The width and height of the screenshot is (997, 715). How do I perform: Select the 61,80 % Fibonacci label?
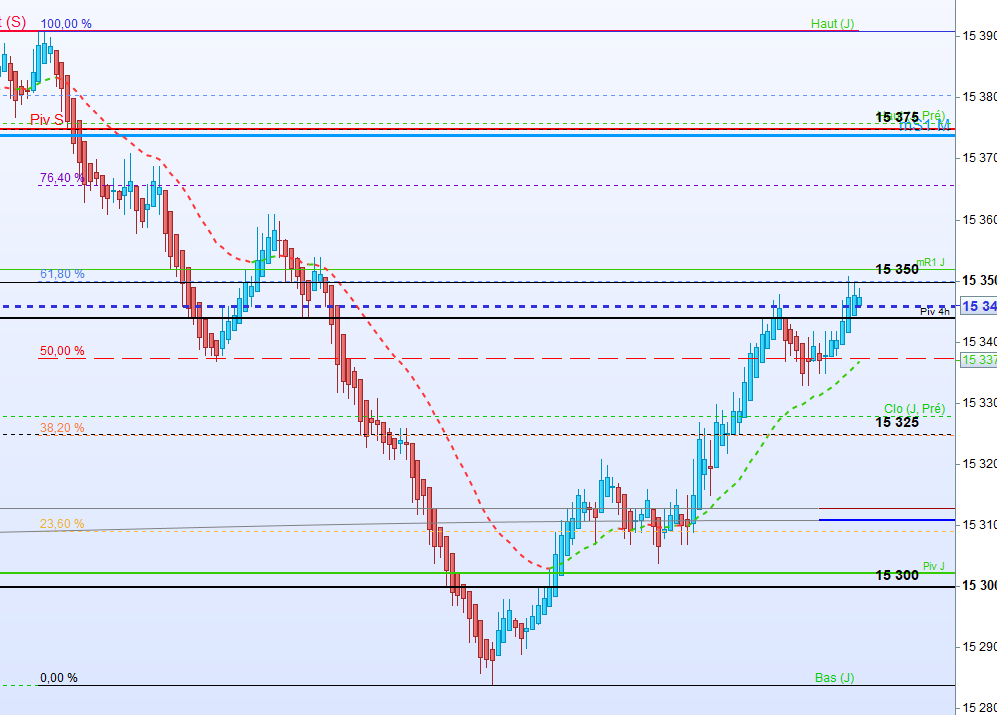coord(62,274)
